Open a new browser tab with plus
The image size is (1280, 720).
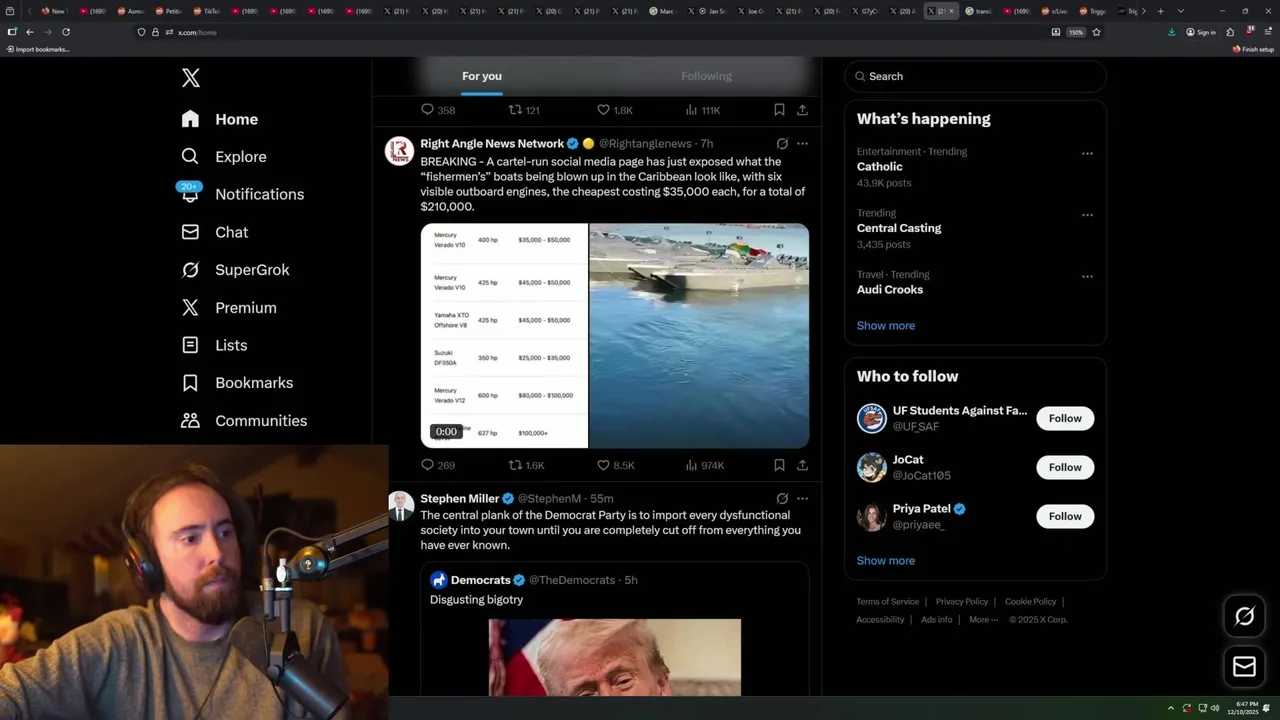click(1160, 11)
